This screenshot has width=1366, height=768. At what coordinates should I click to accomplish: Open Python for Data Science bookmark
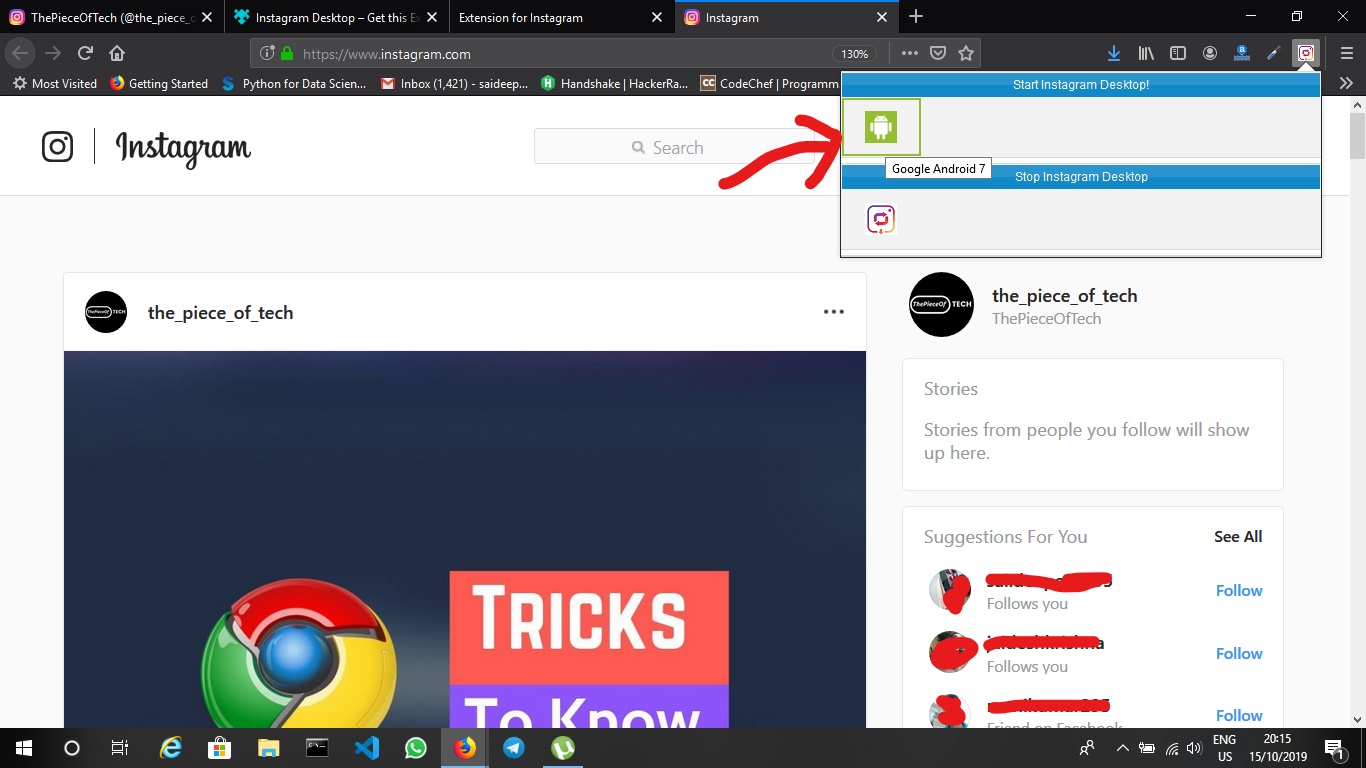click(x=295, y=84)
